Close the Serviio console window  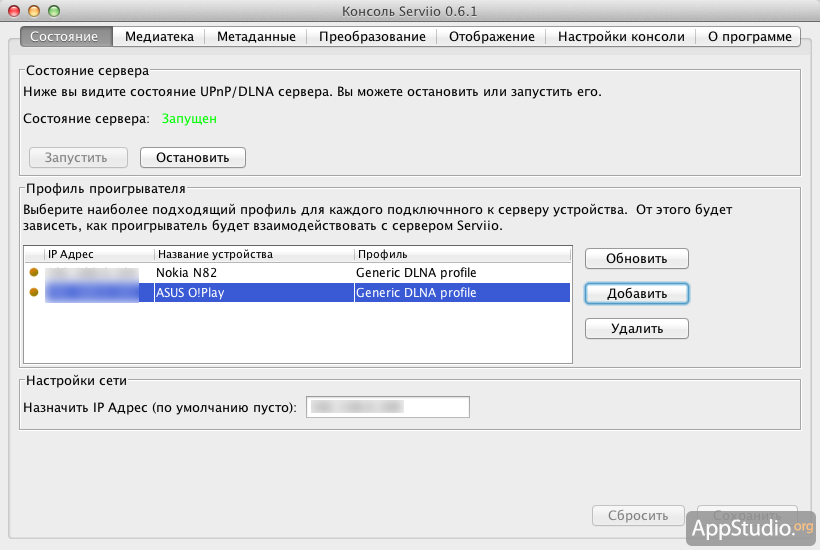(x=16, y=10)
